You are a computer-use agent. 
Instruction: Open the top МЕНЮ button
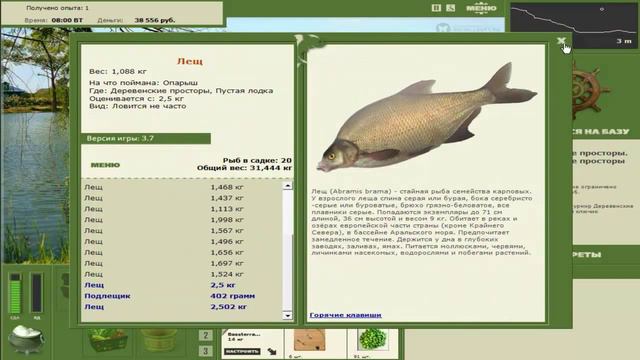click(x=481, y=8)
